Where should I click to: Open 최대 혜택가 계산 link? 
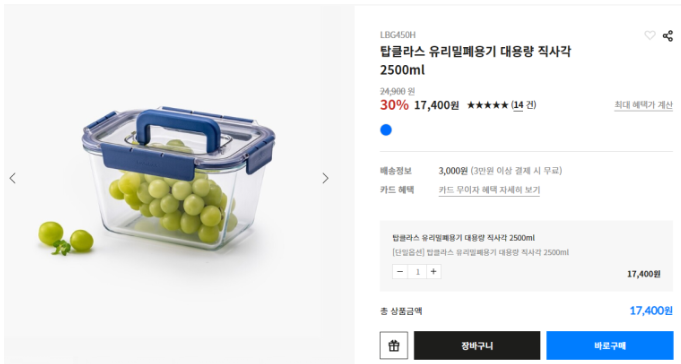point(643,105)
